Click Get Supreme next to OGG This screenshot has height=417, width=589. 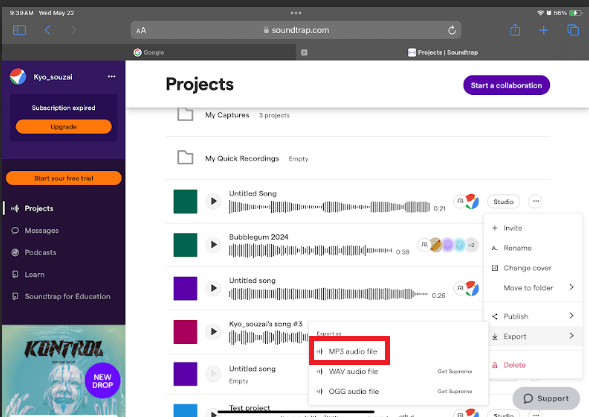(455, 391)
